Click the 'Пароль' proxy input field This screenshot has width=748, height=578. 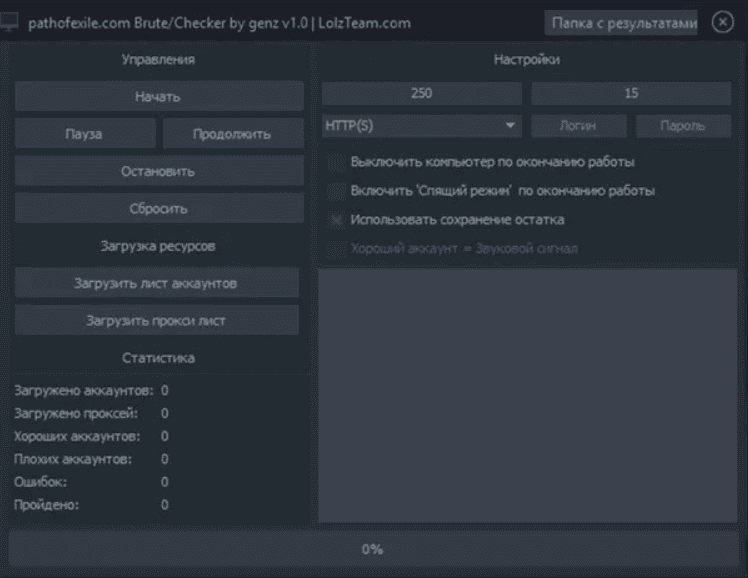point(683,126)
